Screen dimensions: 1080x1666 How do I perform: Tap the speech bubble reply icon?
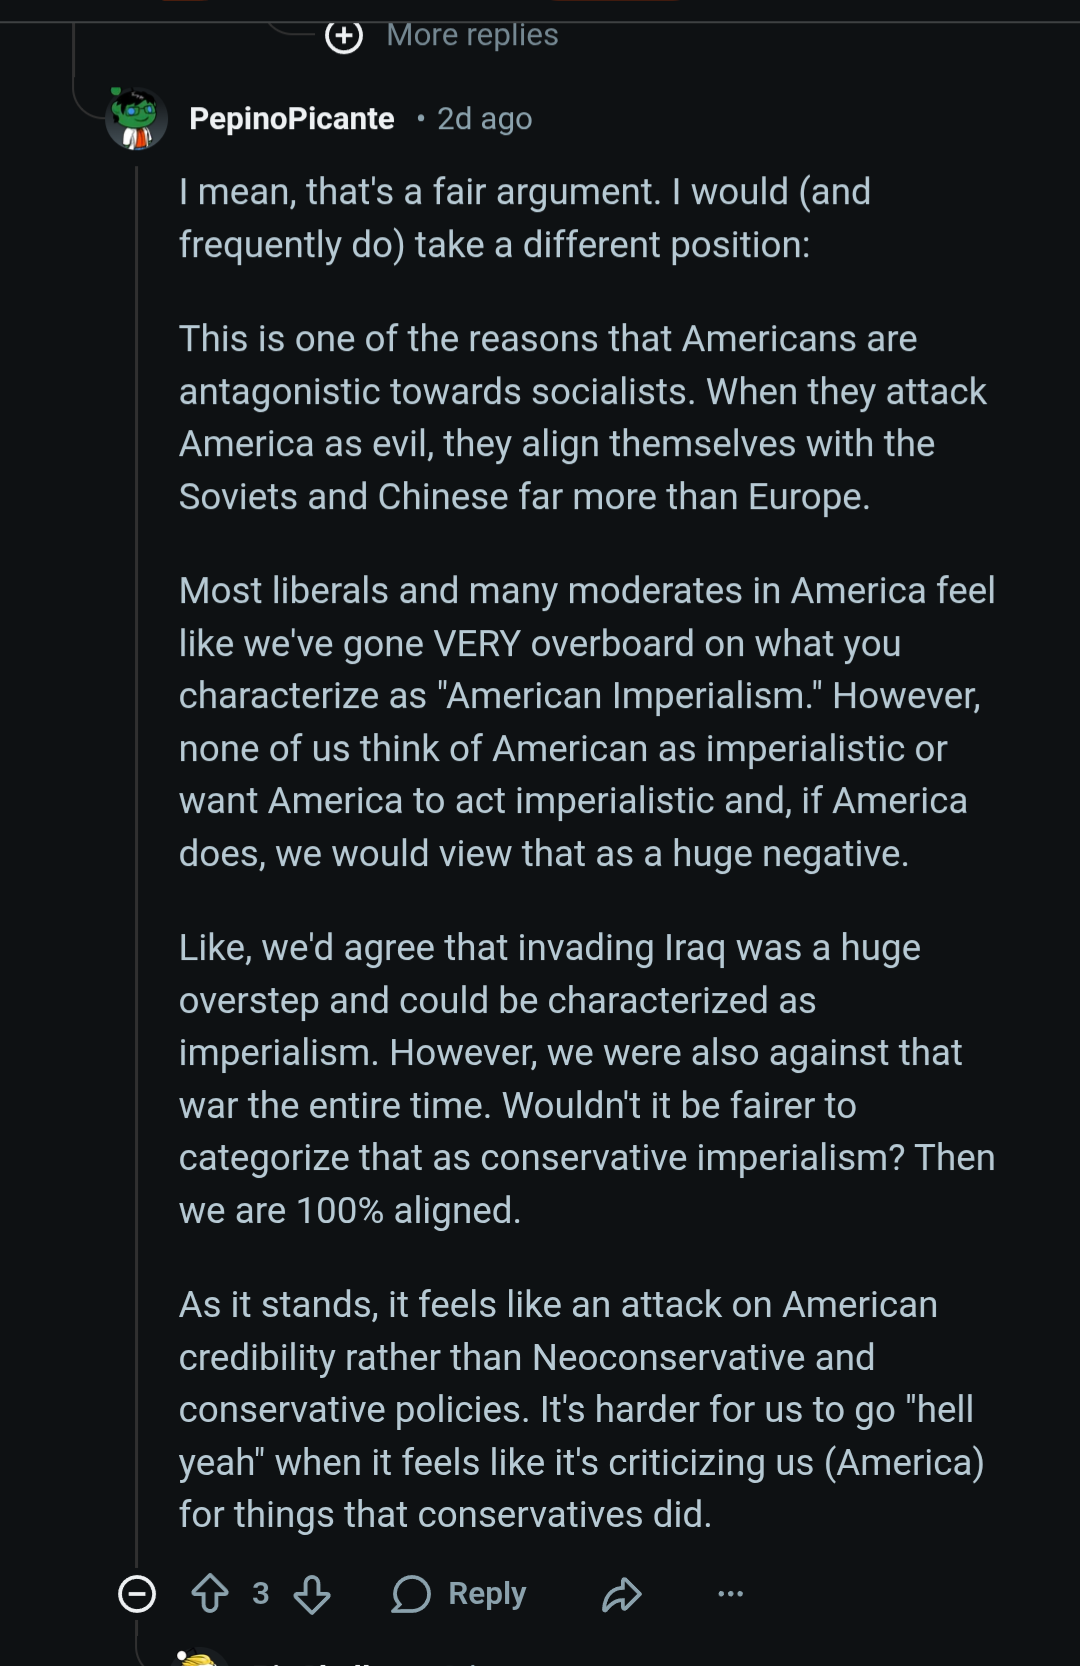pyautogui.click(x=411, y=1594)
